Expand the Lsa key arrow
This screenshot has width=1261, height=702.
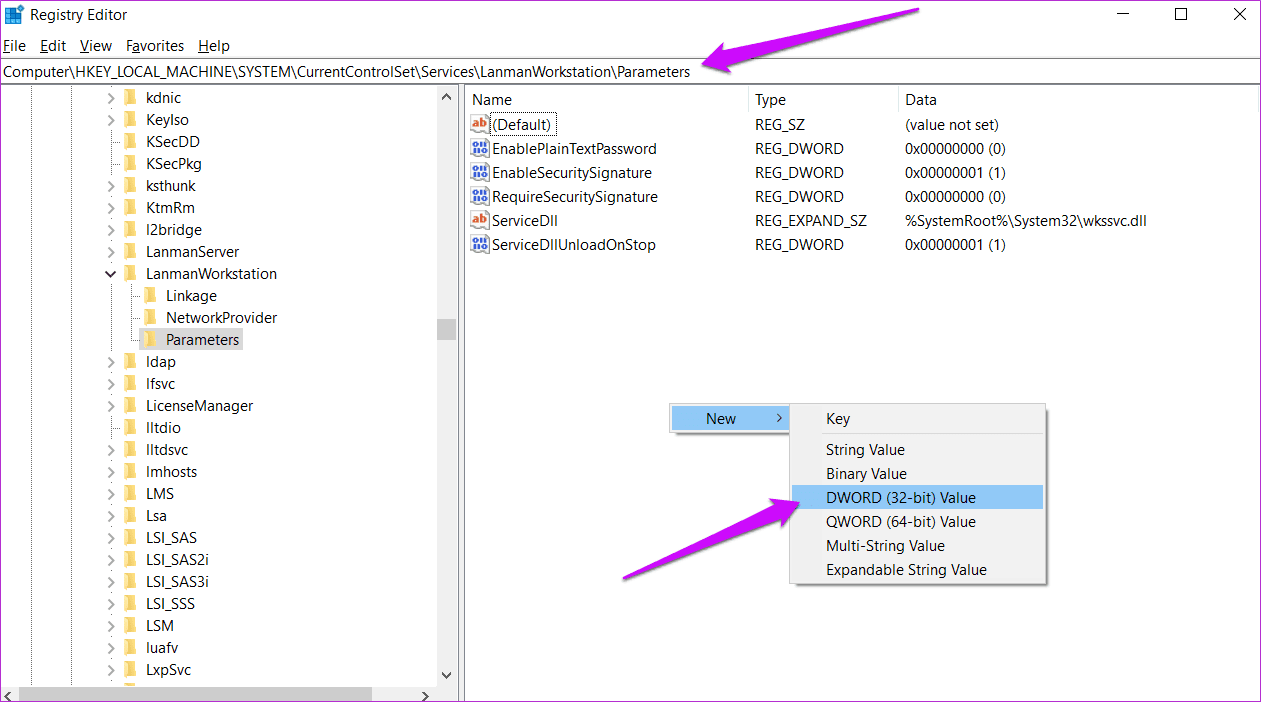(111, 516)
